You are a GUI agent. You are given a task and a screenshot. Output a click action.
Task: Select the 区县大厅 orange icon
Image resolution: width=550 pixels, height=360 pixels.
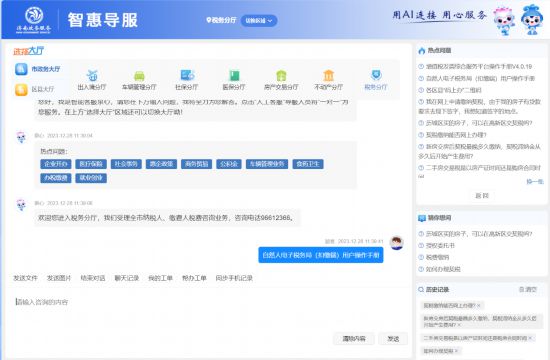[21, 89]
